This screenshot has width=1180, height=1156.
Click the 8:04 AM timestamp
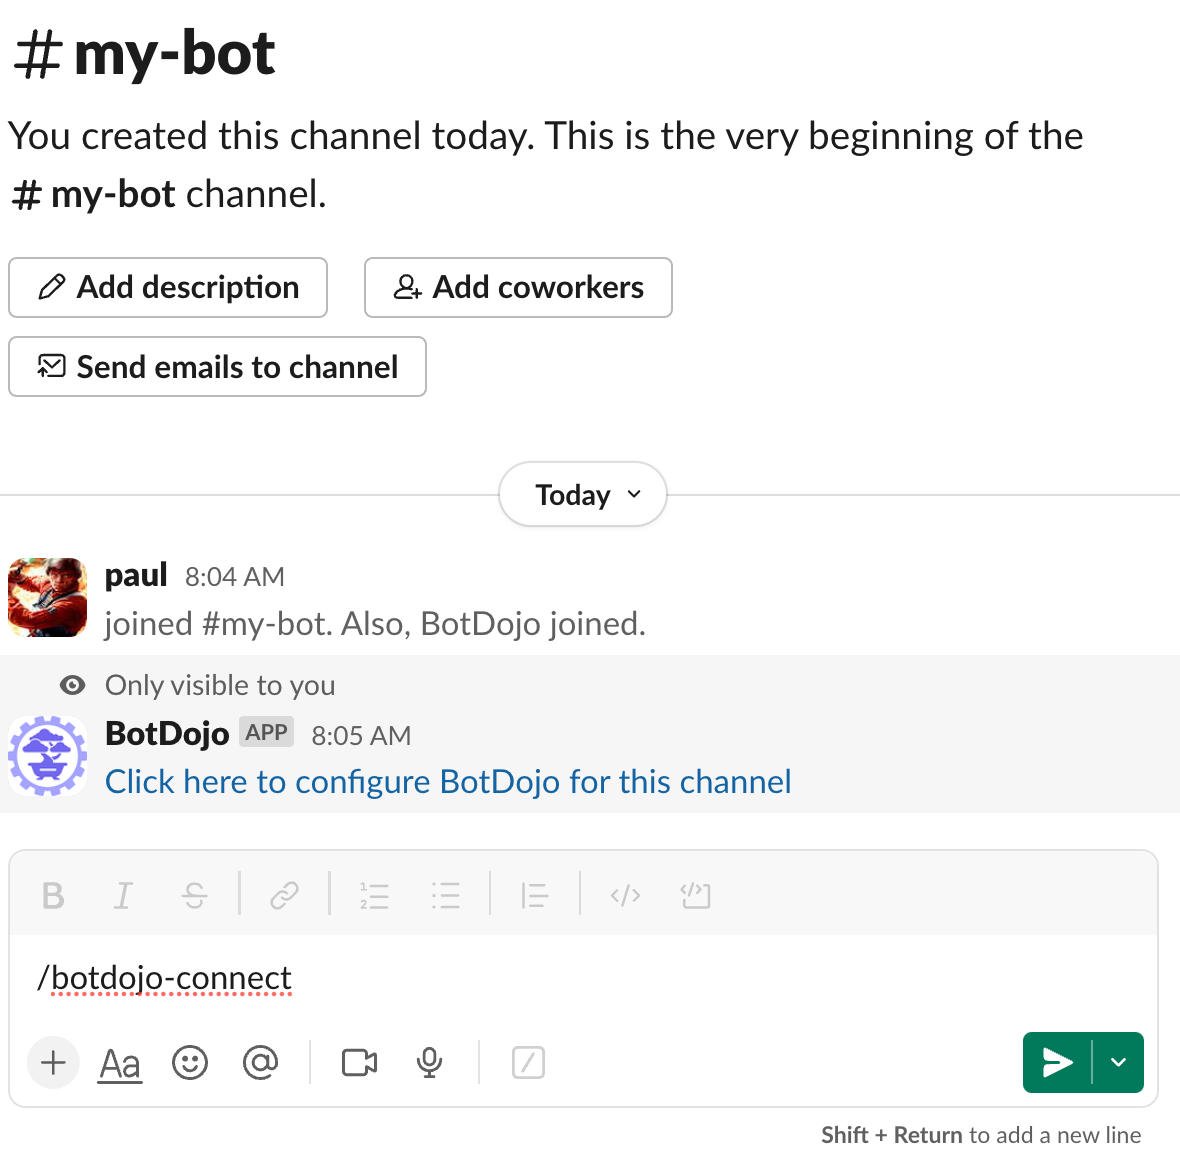click(235, 577)
